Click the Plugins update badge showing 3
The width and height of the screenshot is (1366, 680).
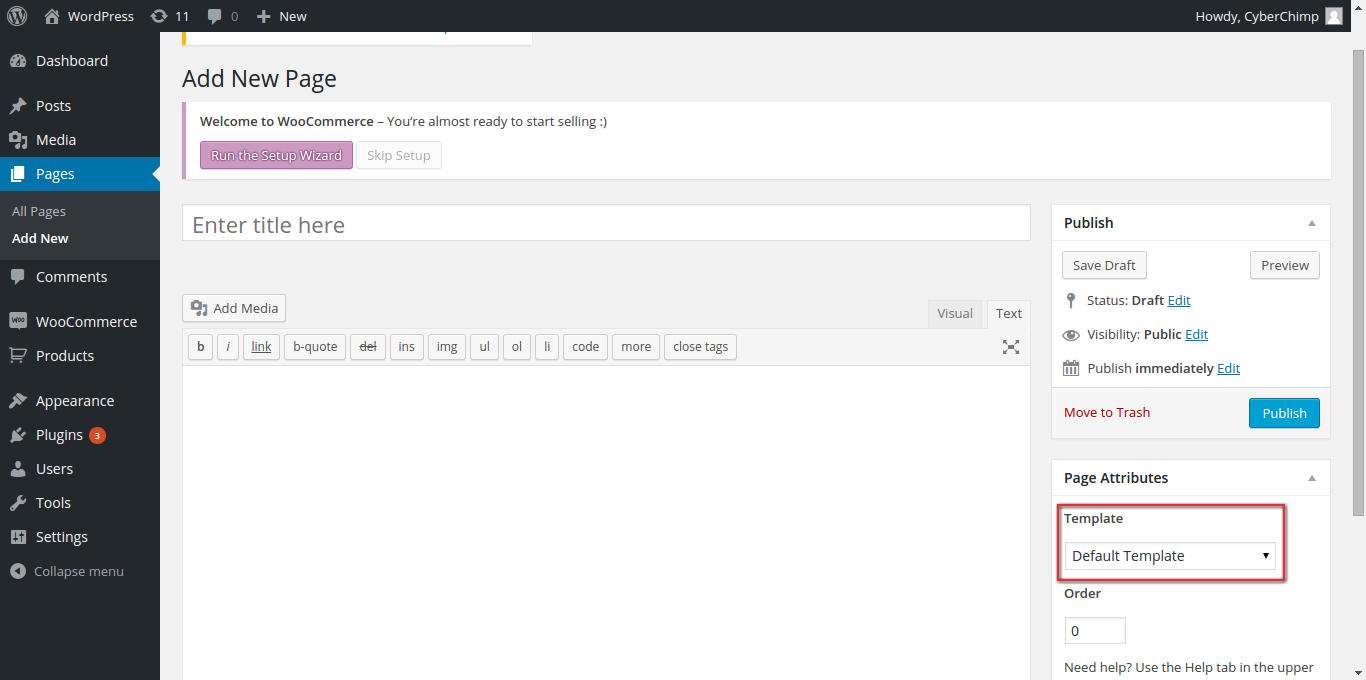tap(97, 435)
